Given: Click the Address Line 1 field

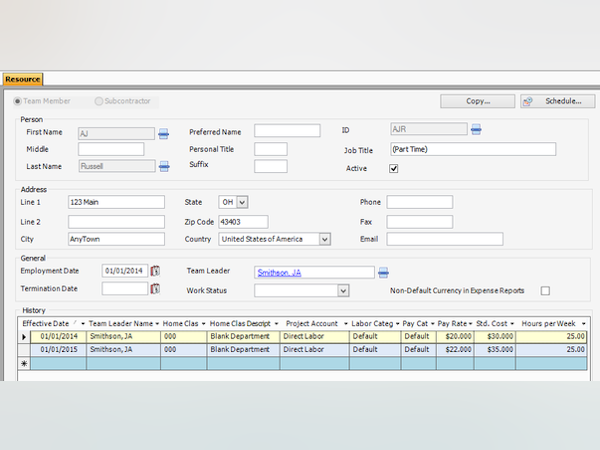Looking at the screenshot, I should coord(116,202).
